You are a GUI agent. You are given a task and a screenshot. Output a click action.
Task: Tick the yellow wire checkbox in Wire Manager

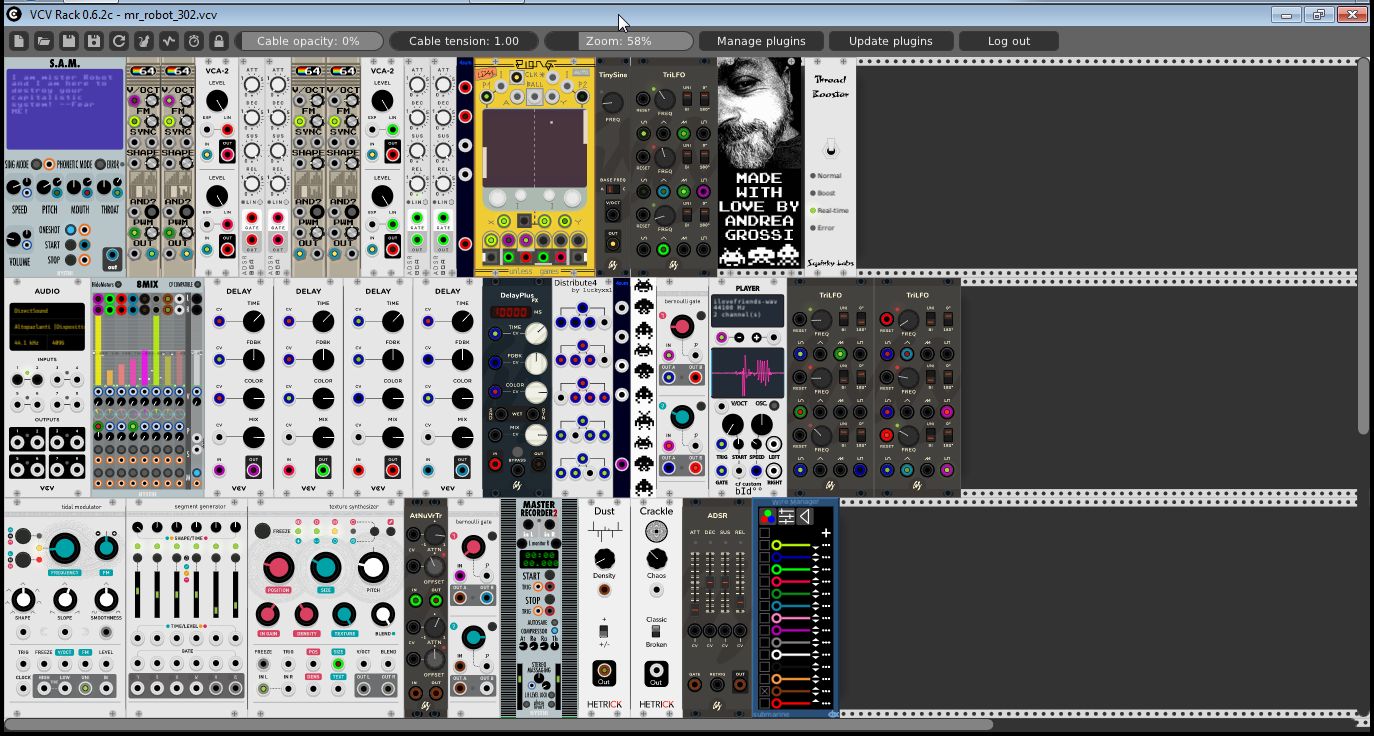tap(765, 545)
